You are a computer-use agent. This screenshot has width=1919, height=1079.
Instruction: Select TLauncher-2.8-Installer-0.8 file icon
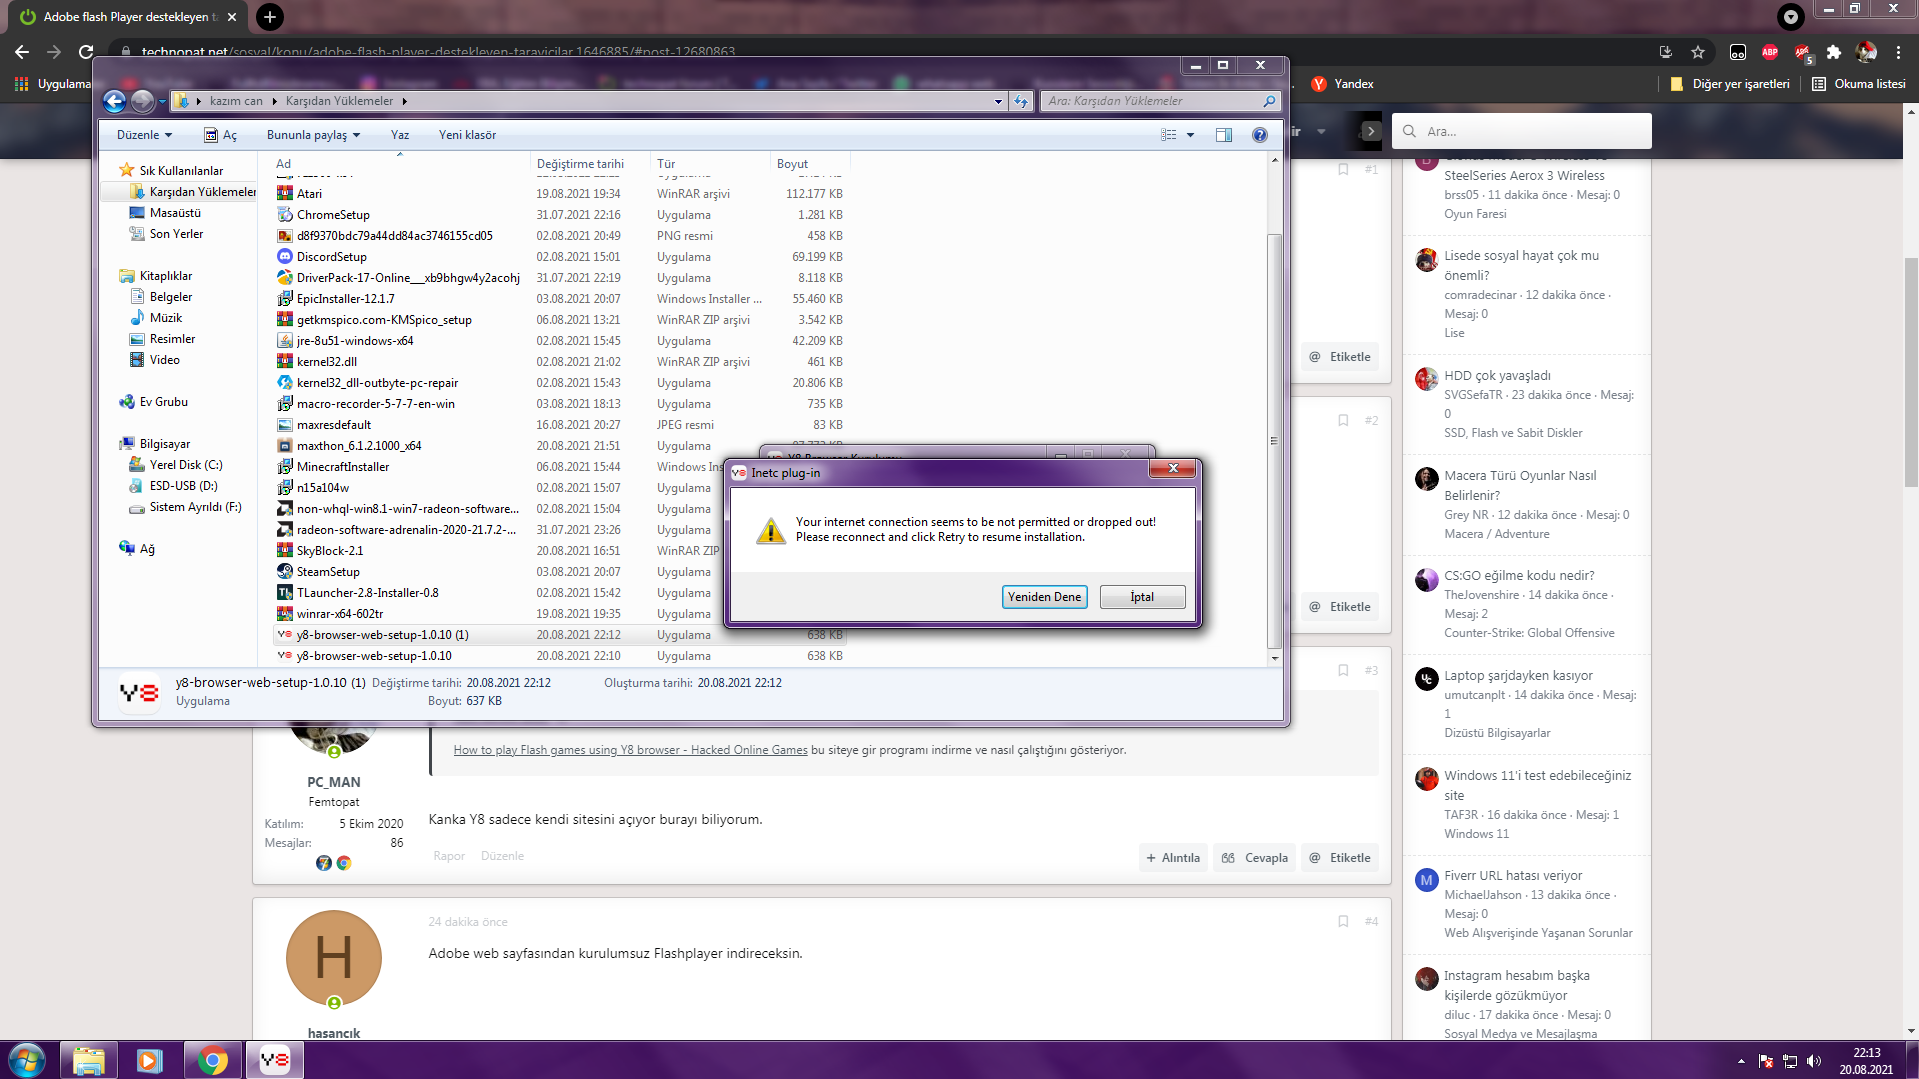[285, 593]
